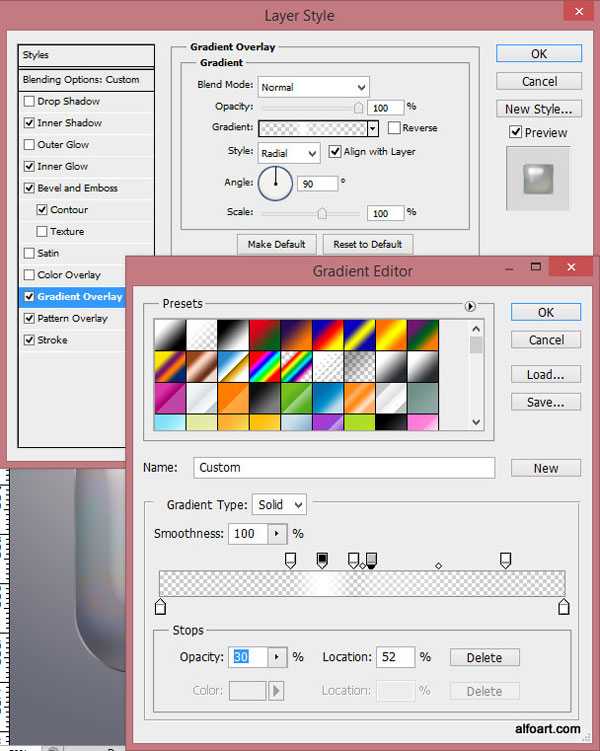
Task: Uncheck Bevel and Emboss style
Action: pyautogui.click(x=29, y=188)
